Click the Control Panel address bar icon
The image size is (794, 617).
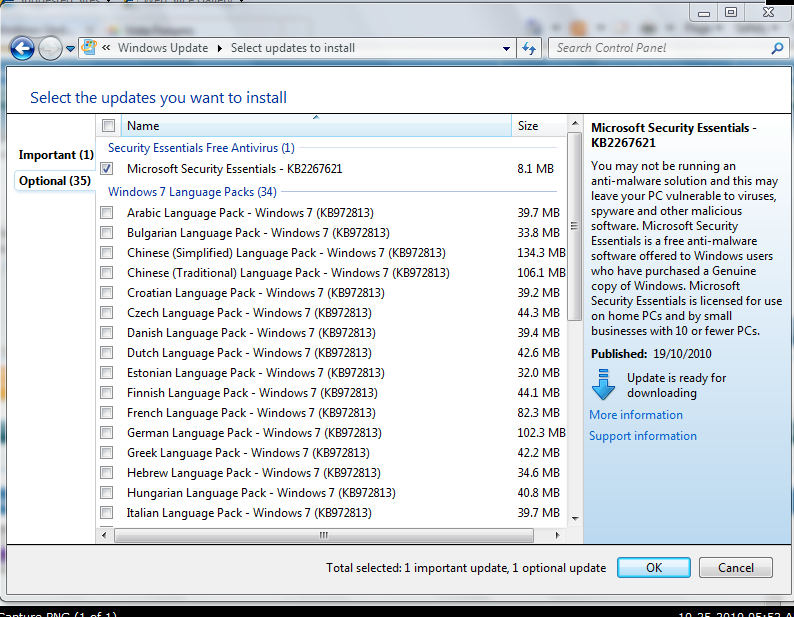coord(89,48)
